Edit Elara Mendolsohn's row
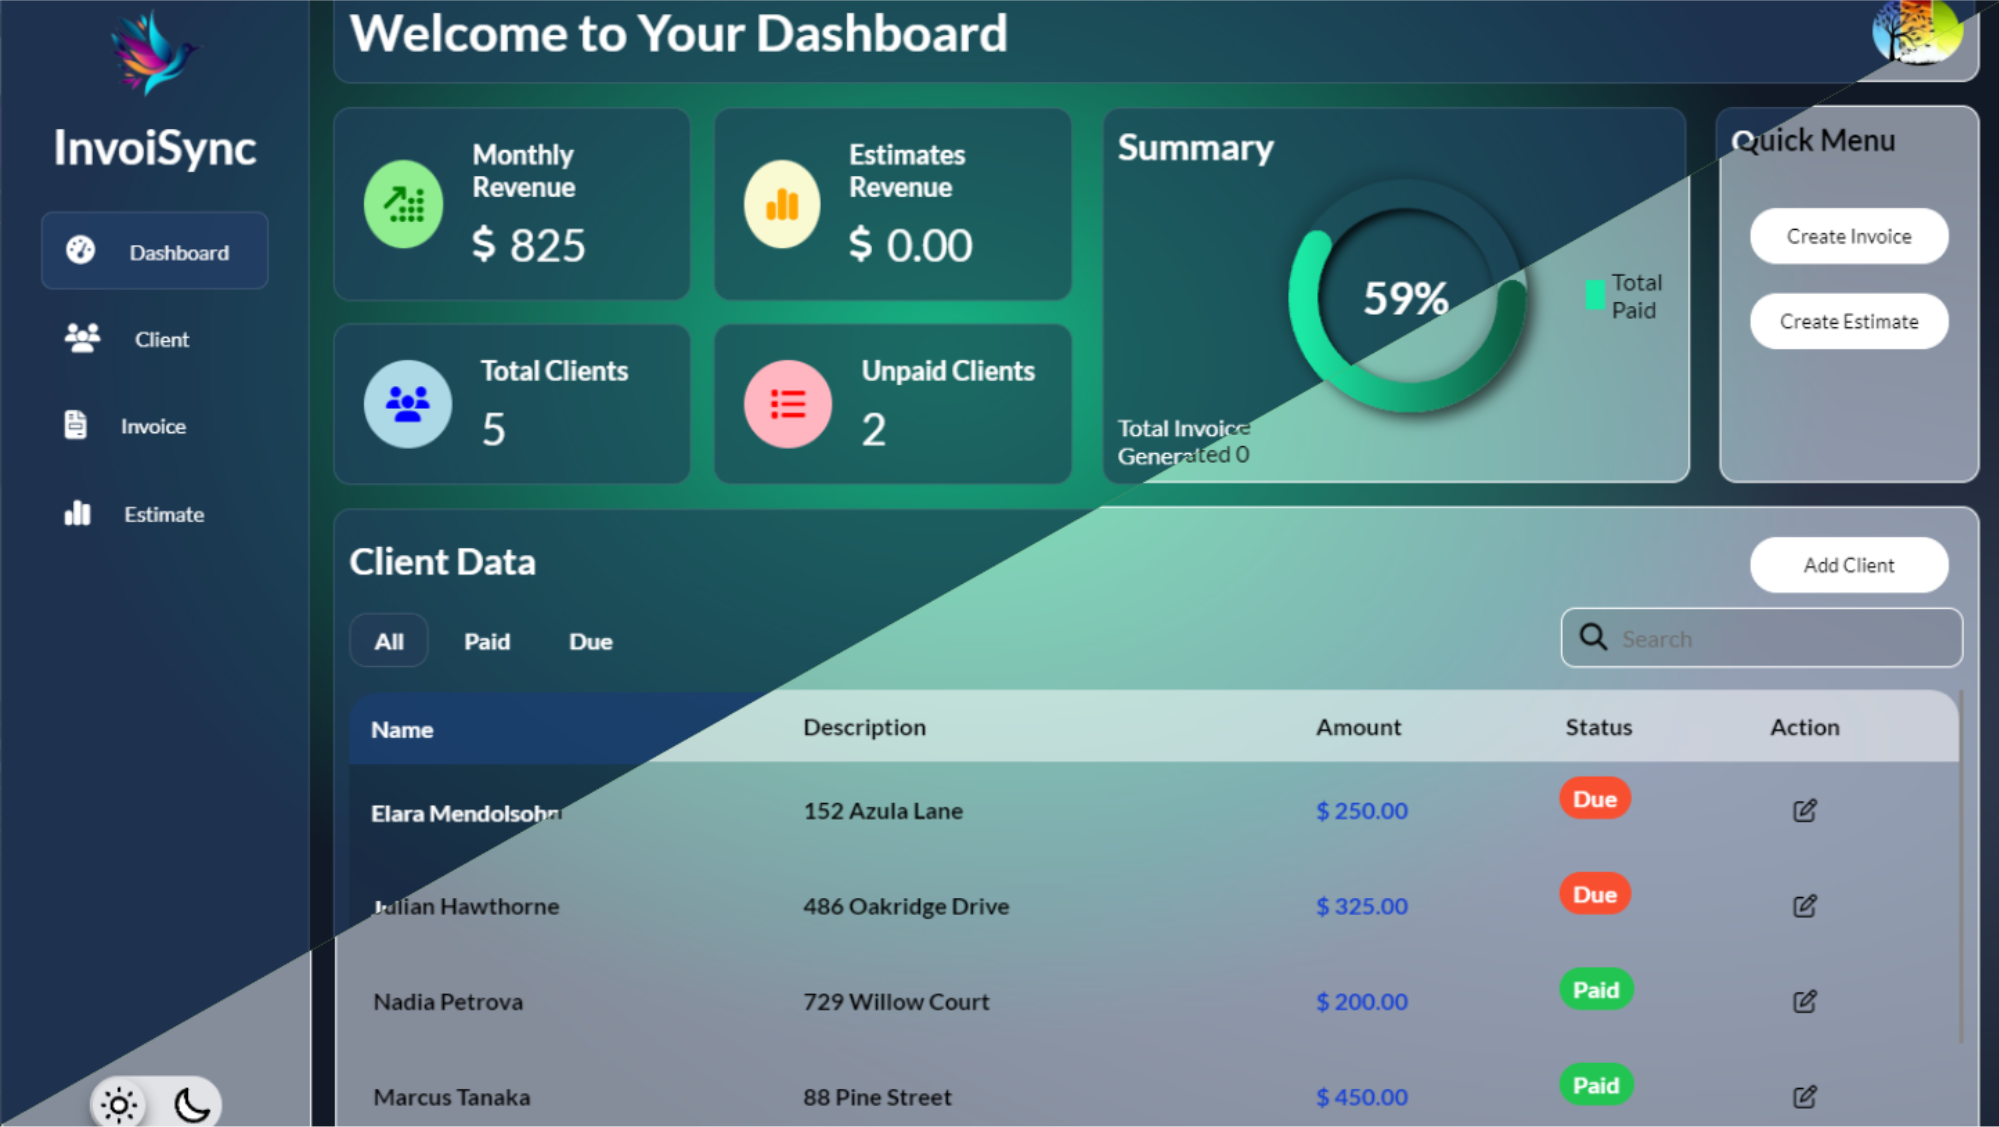1999x1127 pixels. 1805,810
